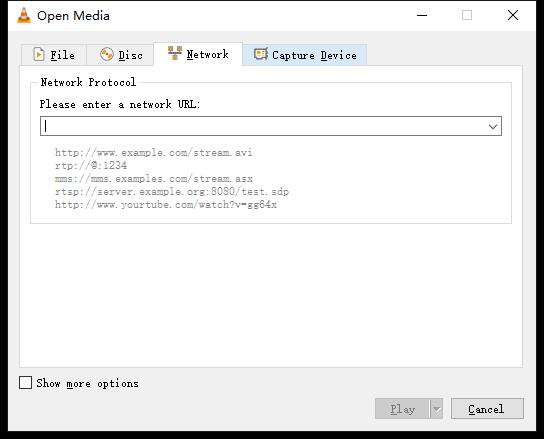Open the Disc tab
Image resolution: width=544 pixels, height=439 pixels.
click(120, 55)
